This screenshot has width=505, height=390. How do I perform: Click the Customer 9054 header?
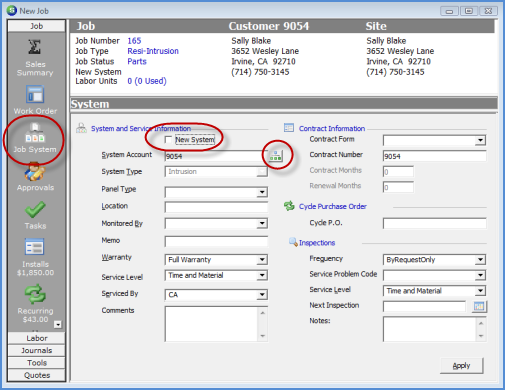point(269,26)
